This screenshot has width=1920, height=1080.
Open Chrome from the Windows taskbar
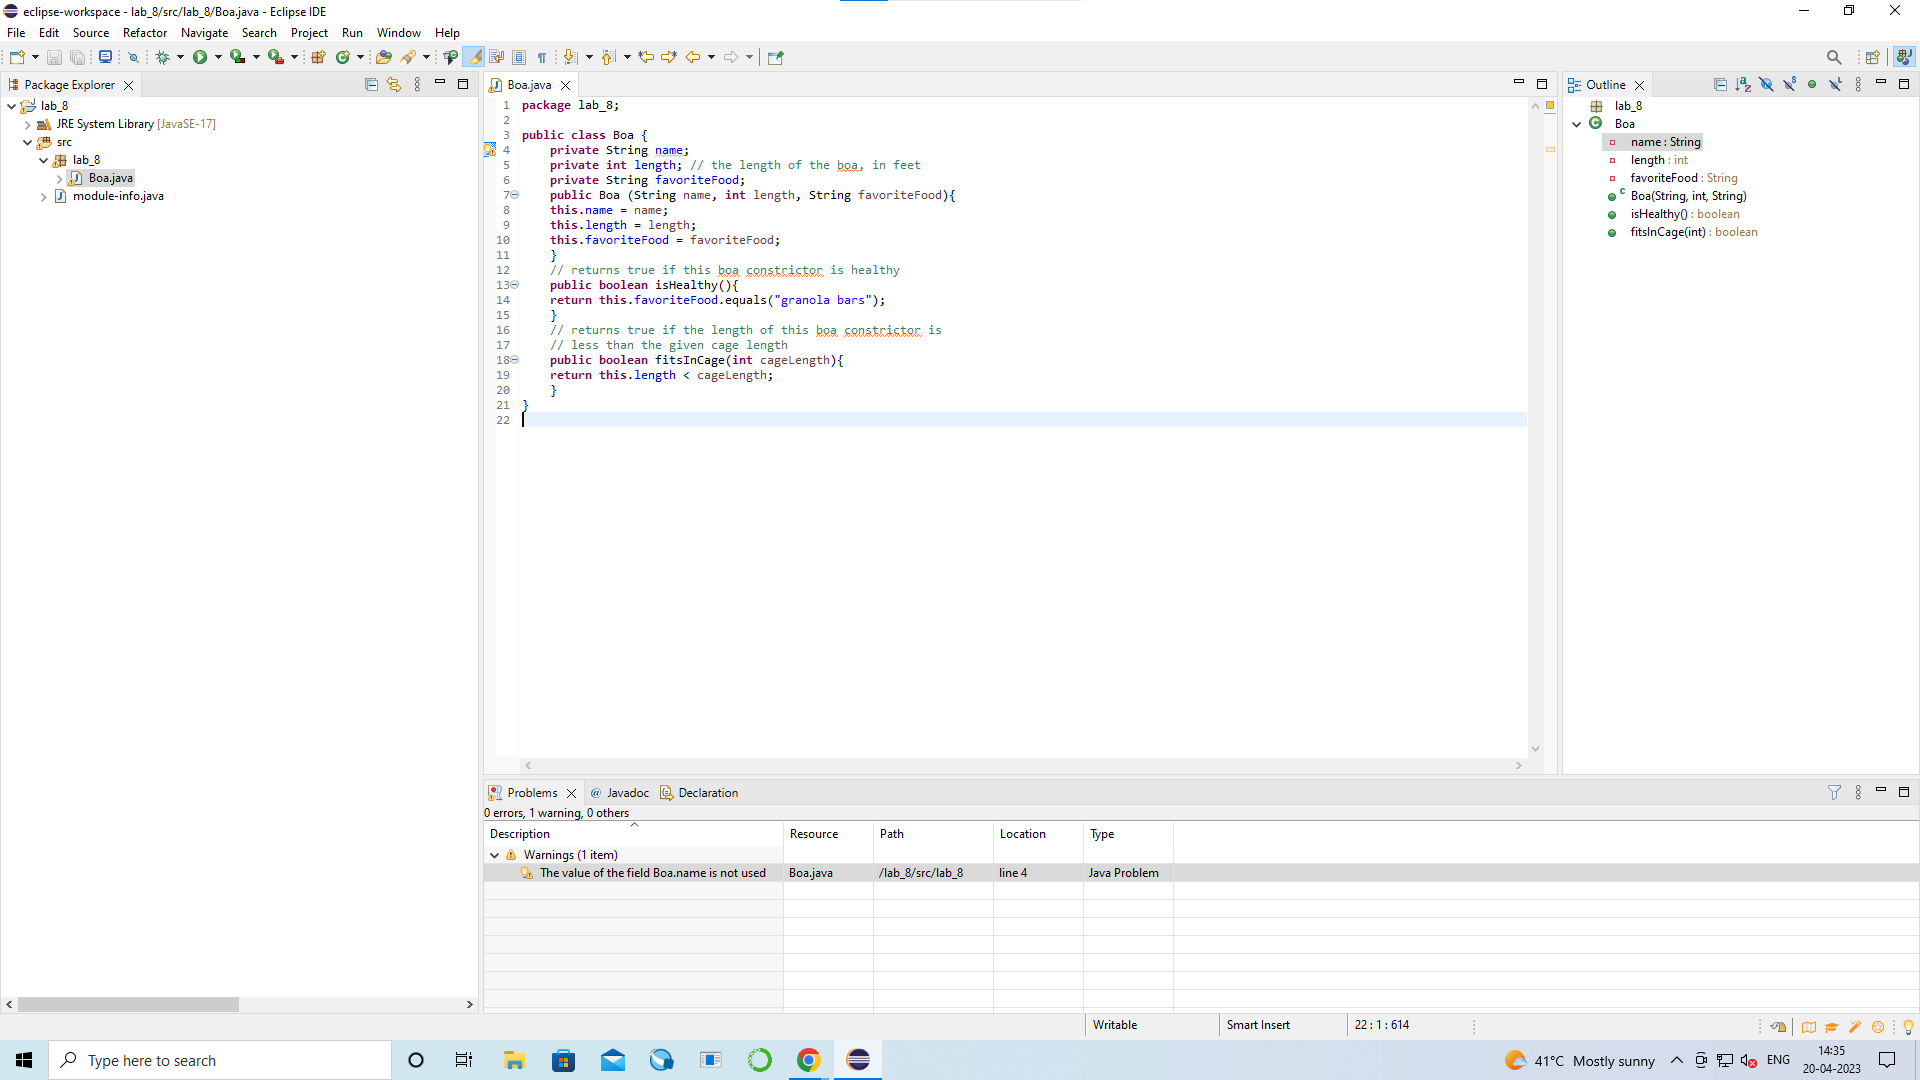point(809,1060)
